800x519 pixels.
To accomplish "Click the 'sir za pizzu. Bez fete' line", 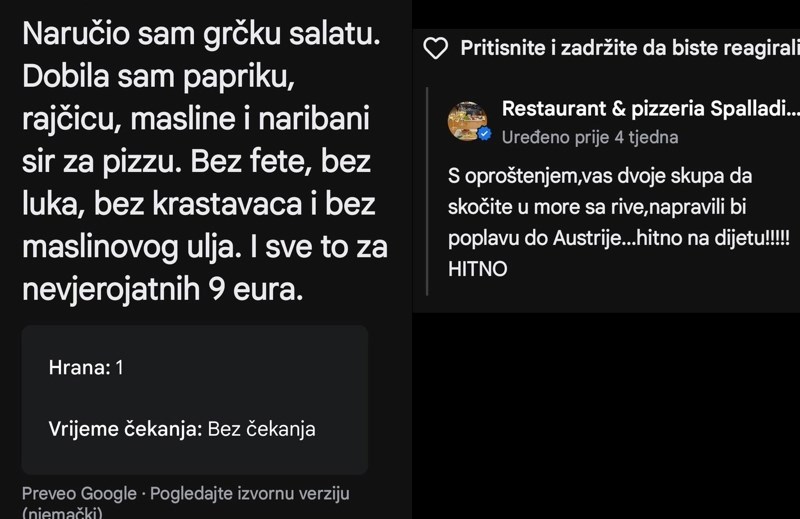I will click(x=197, y=162).
